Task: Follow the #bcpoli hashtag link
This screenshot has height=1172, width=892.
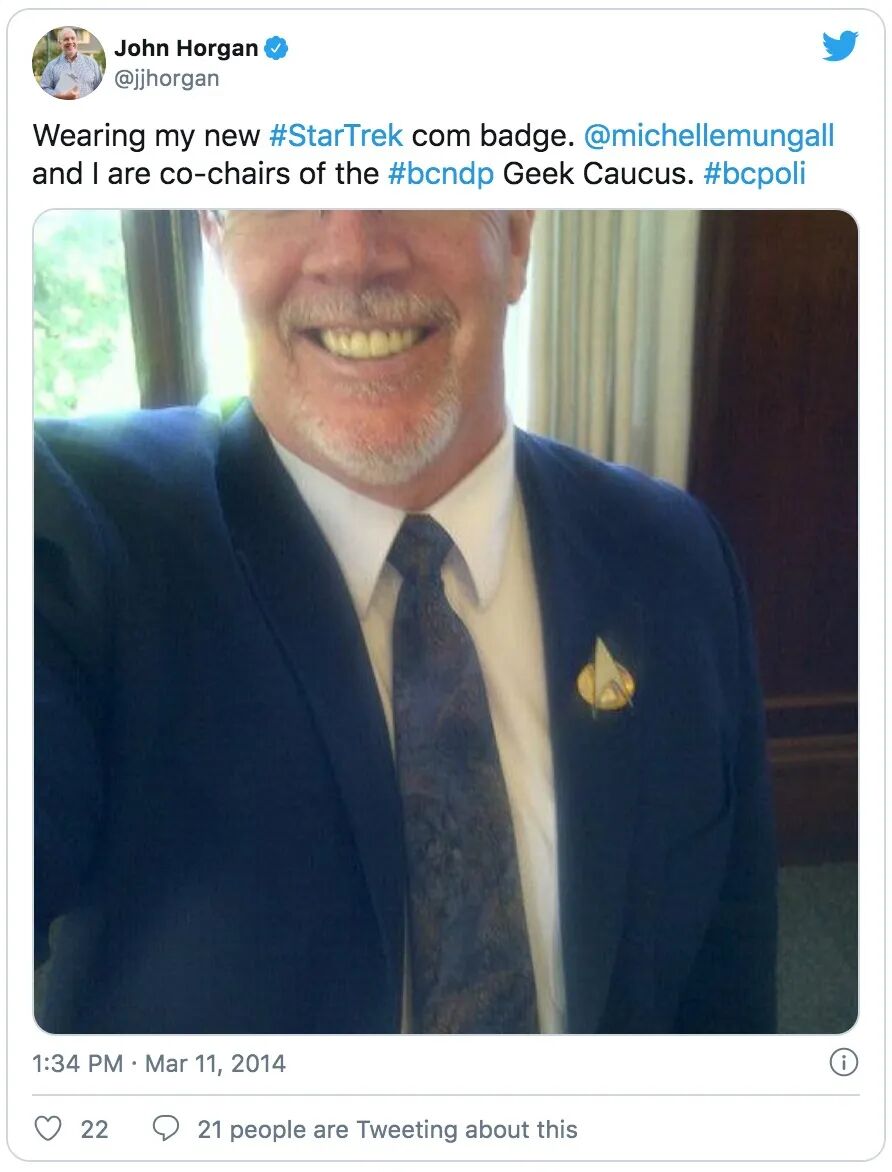Action: tap(754, 173)
